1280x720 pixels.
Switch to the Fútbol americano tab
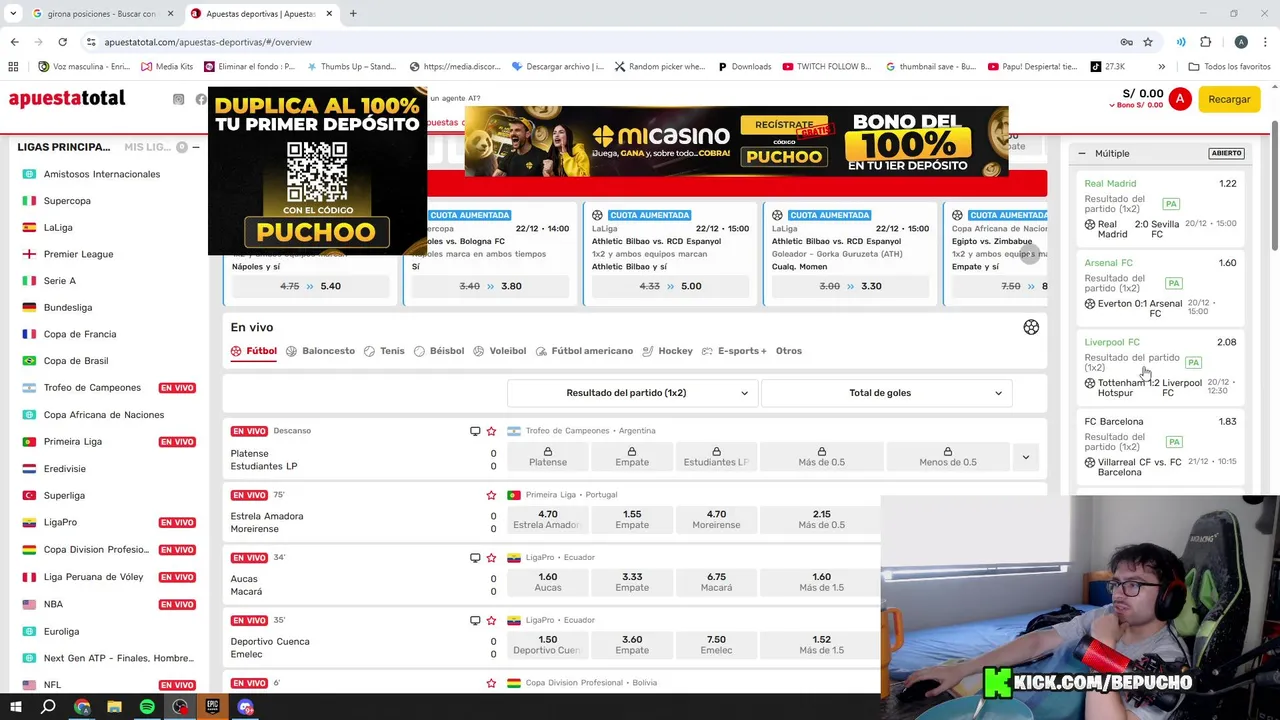pyautogui.click(x=584, y=351)
